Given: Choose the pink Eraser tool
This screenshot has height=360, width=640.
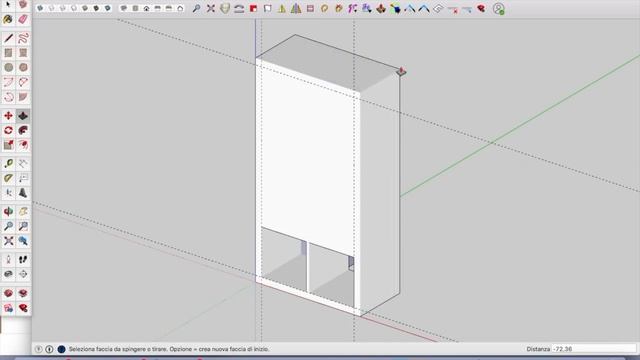Looking at the screenshot, I should 23,19.
